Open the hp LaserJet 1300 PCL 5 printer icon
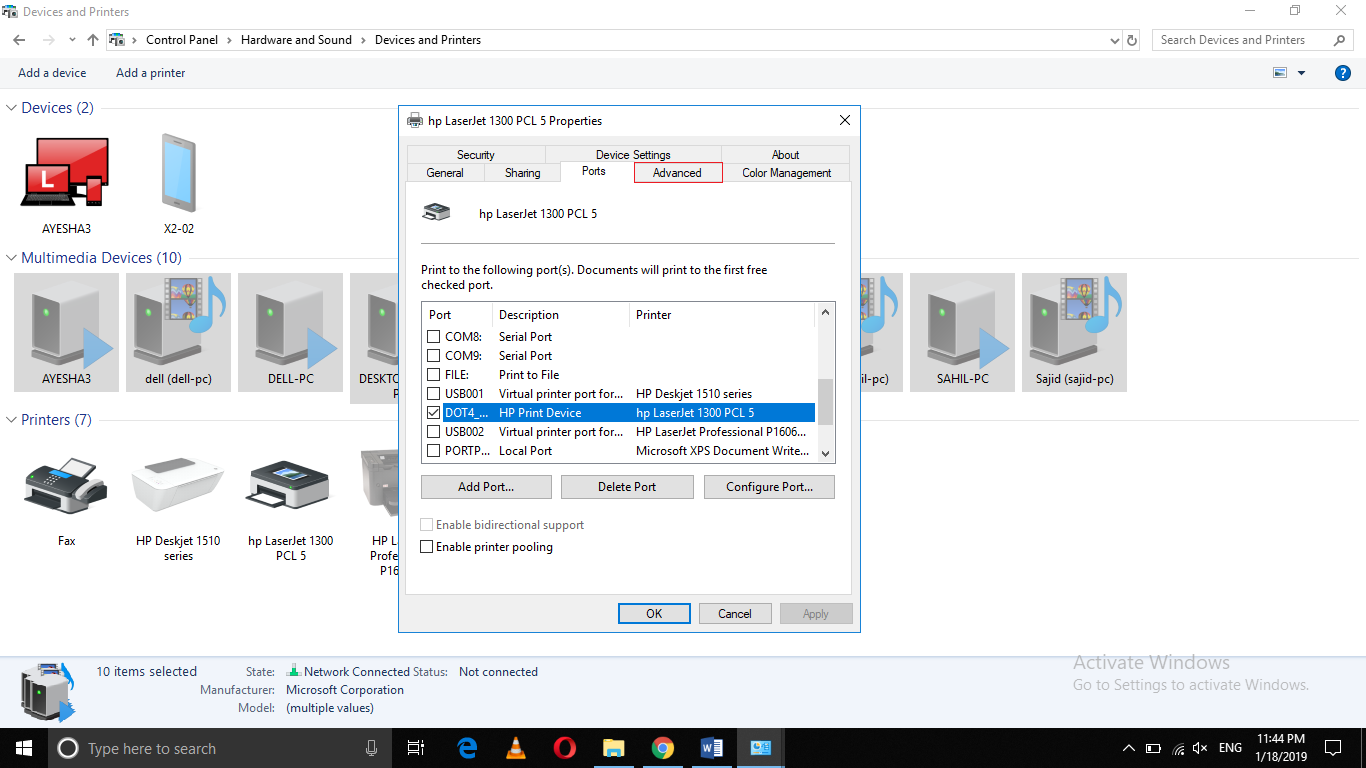This screenshot has width=1366, height=768. (290, 486)
